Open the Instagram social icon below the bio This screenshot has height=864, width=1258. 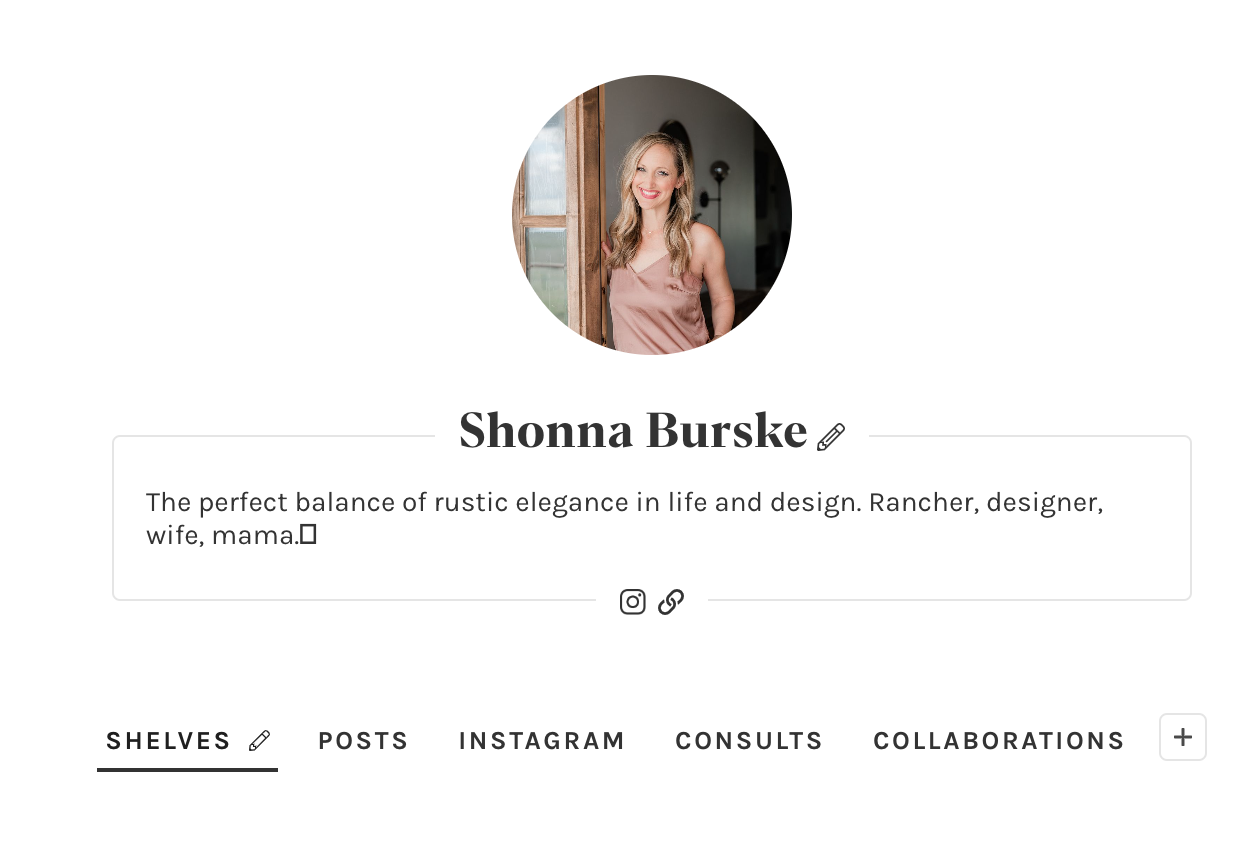coord(632,601)
